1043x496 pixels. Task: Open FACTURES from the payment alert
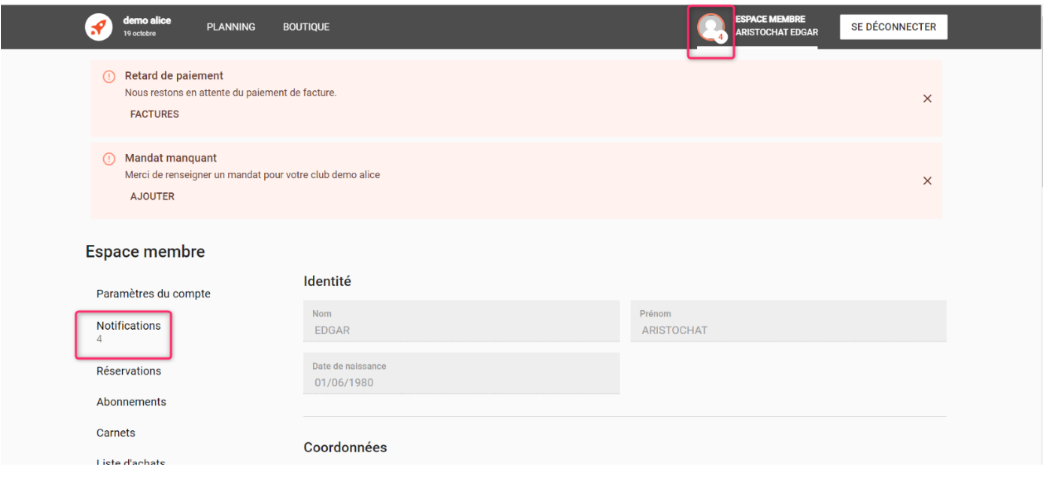(154, 114)
